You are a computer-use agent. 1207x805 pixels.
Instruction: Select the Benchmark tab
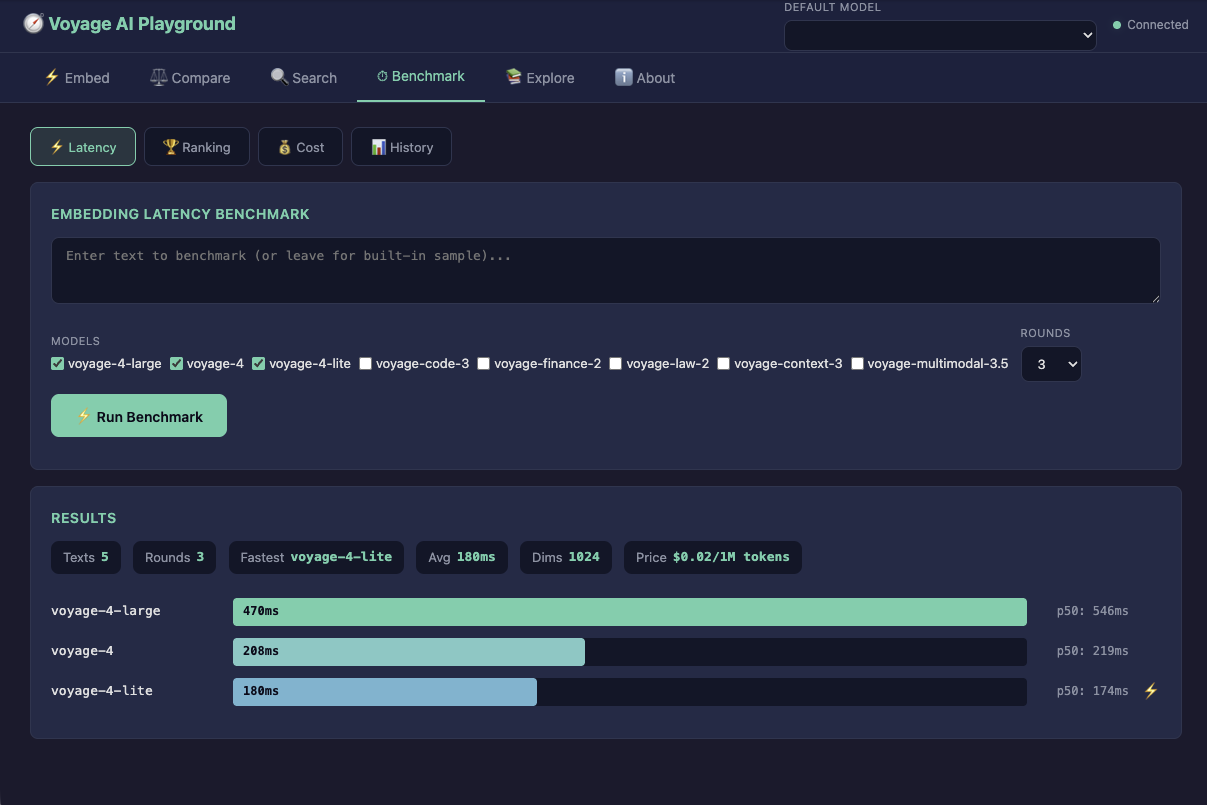point(421,76)
